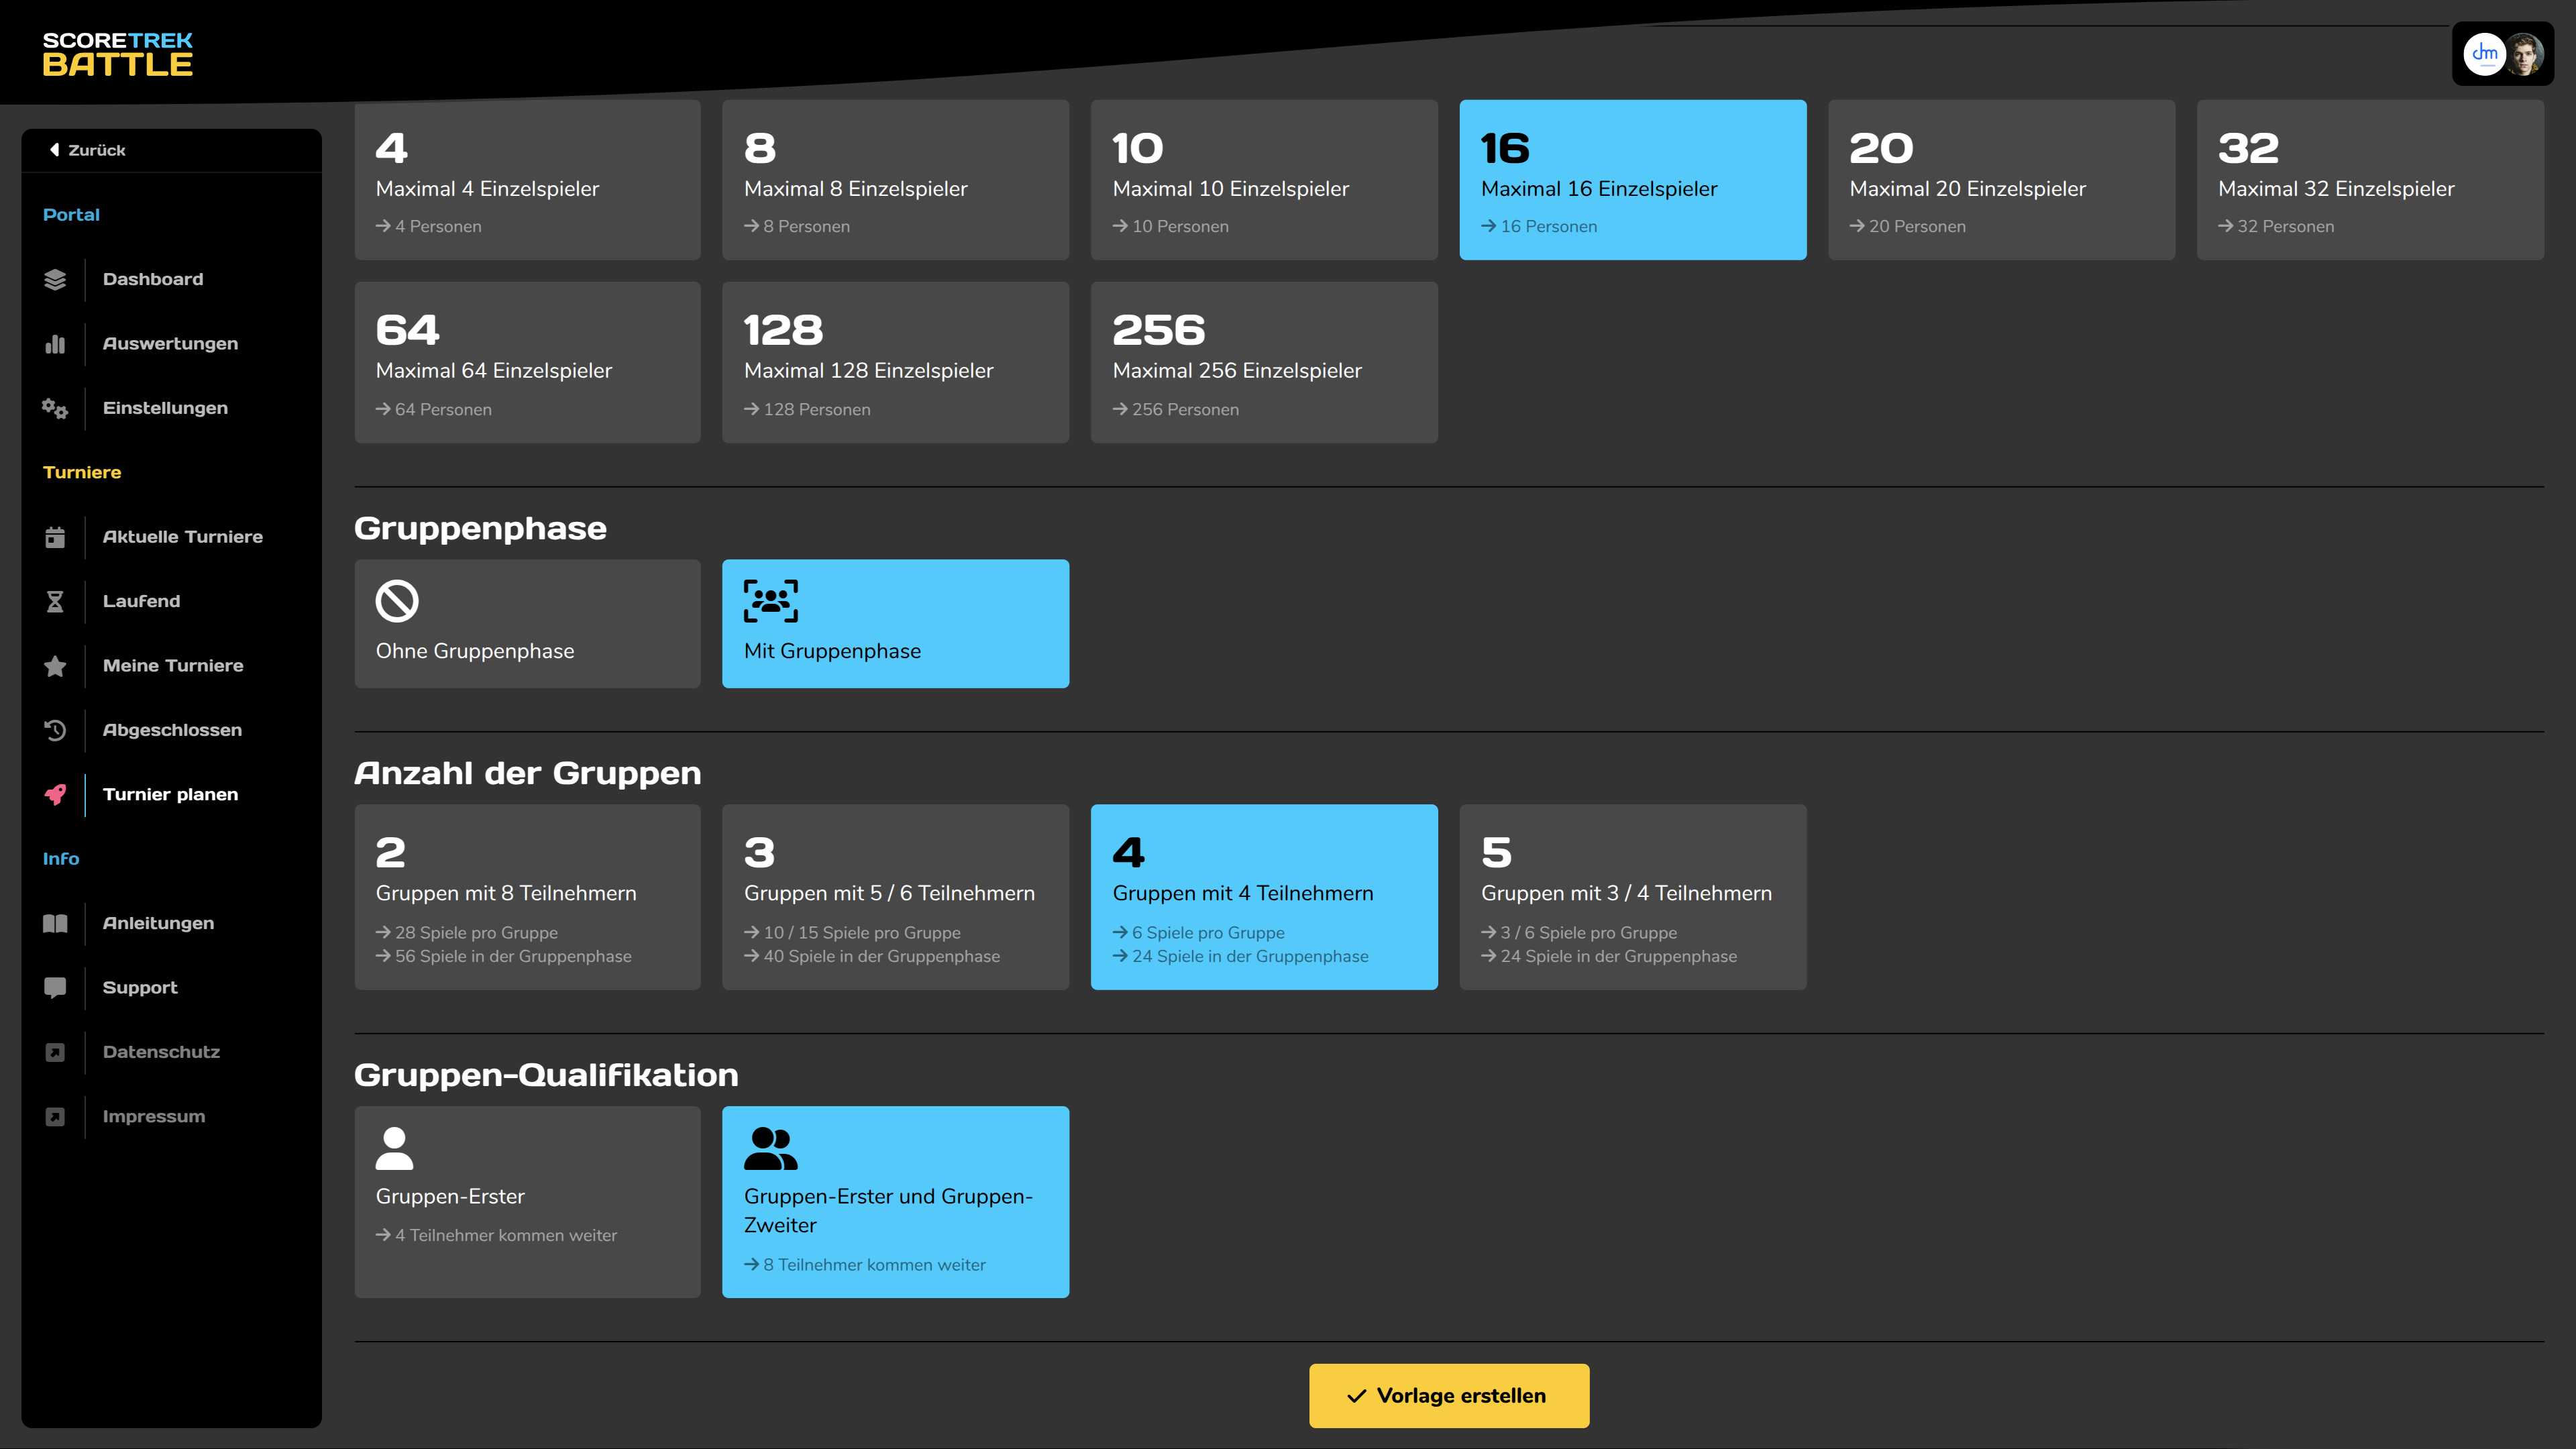Click the Laufend hourglass icon
The image size is (2576, 1449).
[x=55, y=601]
